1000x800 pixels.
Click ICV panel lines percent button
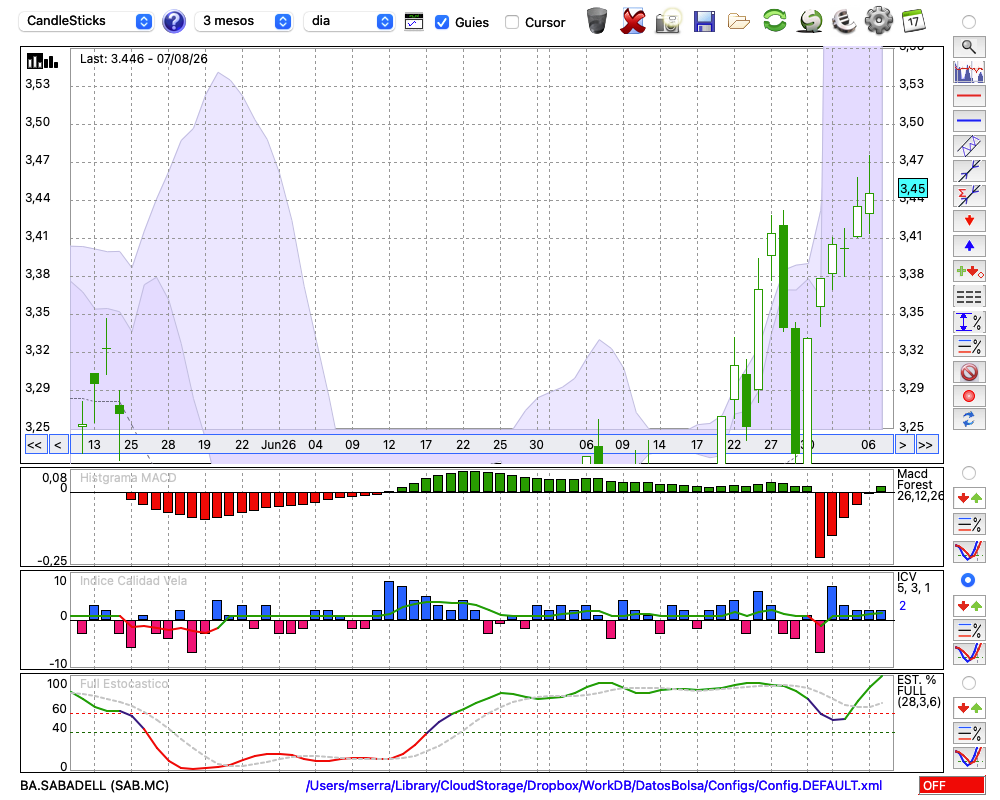[969, 630]
